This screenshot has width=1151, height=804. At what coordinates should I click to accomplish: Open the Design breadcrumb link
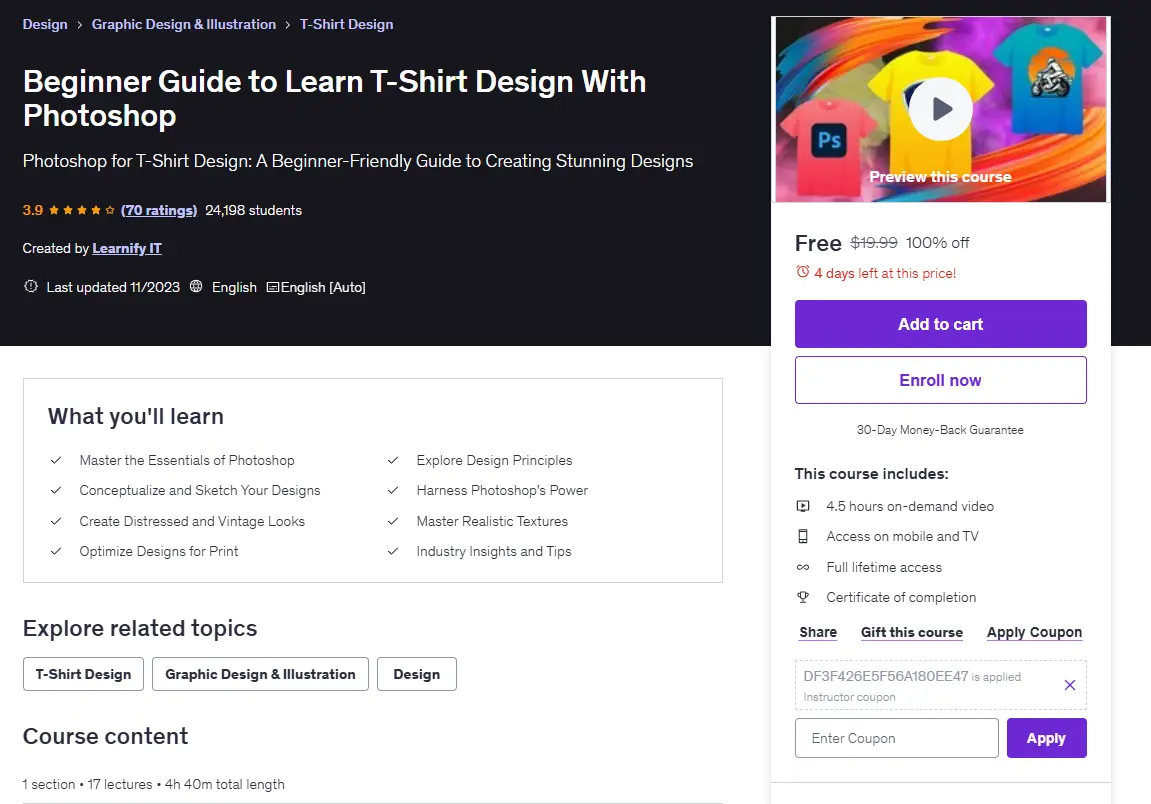point(45,24)
